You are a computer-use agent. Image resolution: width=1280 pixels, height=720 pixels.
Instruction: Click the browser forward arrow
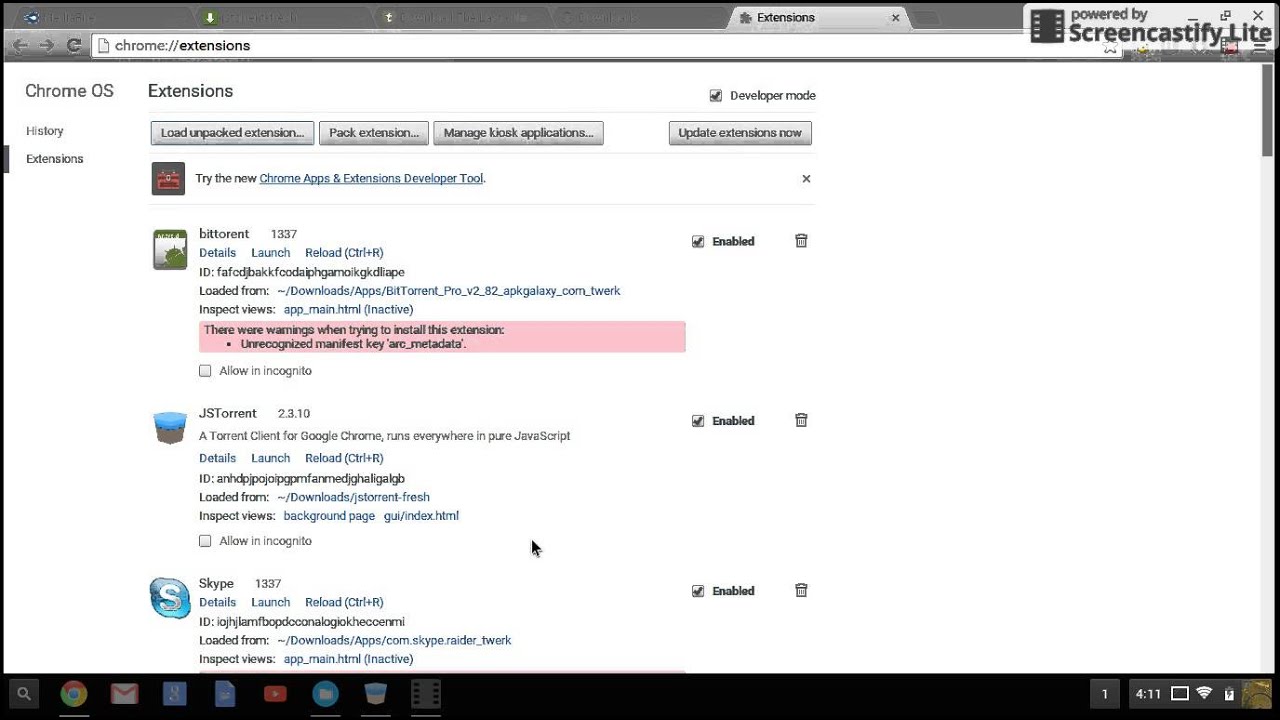(46, 45)
